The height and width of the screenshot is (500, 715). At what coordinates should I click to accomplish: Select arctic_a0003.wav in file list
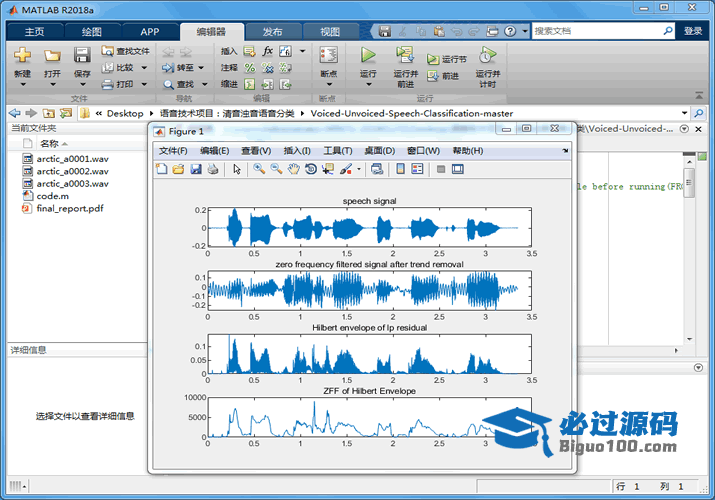pyautogui.click(x=73, y=183)
